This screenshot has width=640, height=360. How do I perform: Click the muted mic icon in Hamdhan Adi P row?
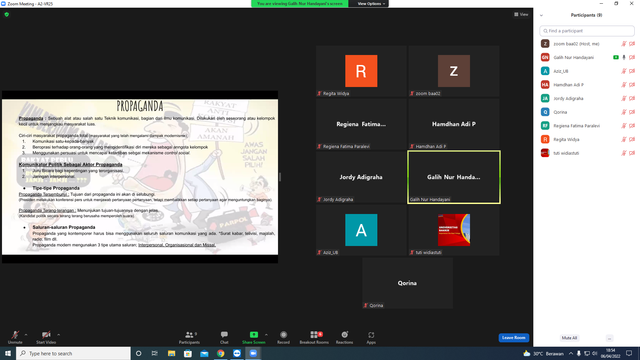point(624,85)
